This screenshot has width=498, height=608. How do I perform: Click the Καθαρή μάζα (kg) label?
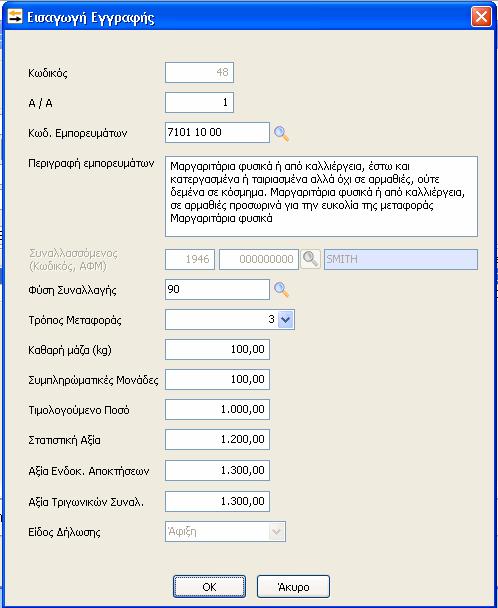70,351
